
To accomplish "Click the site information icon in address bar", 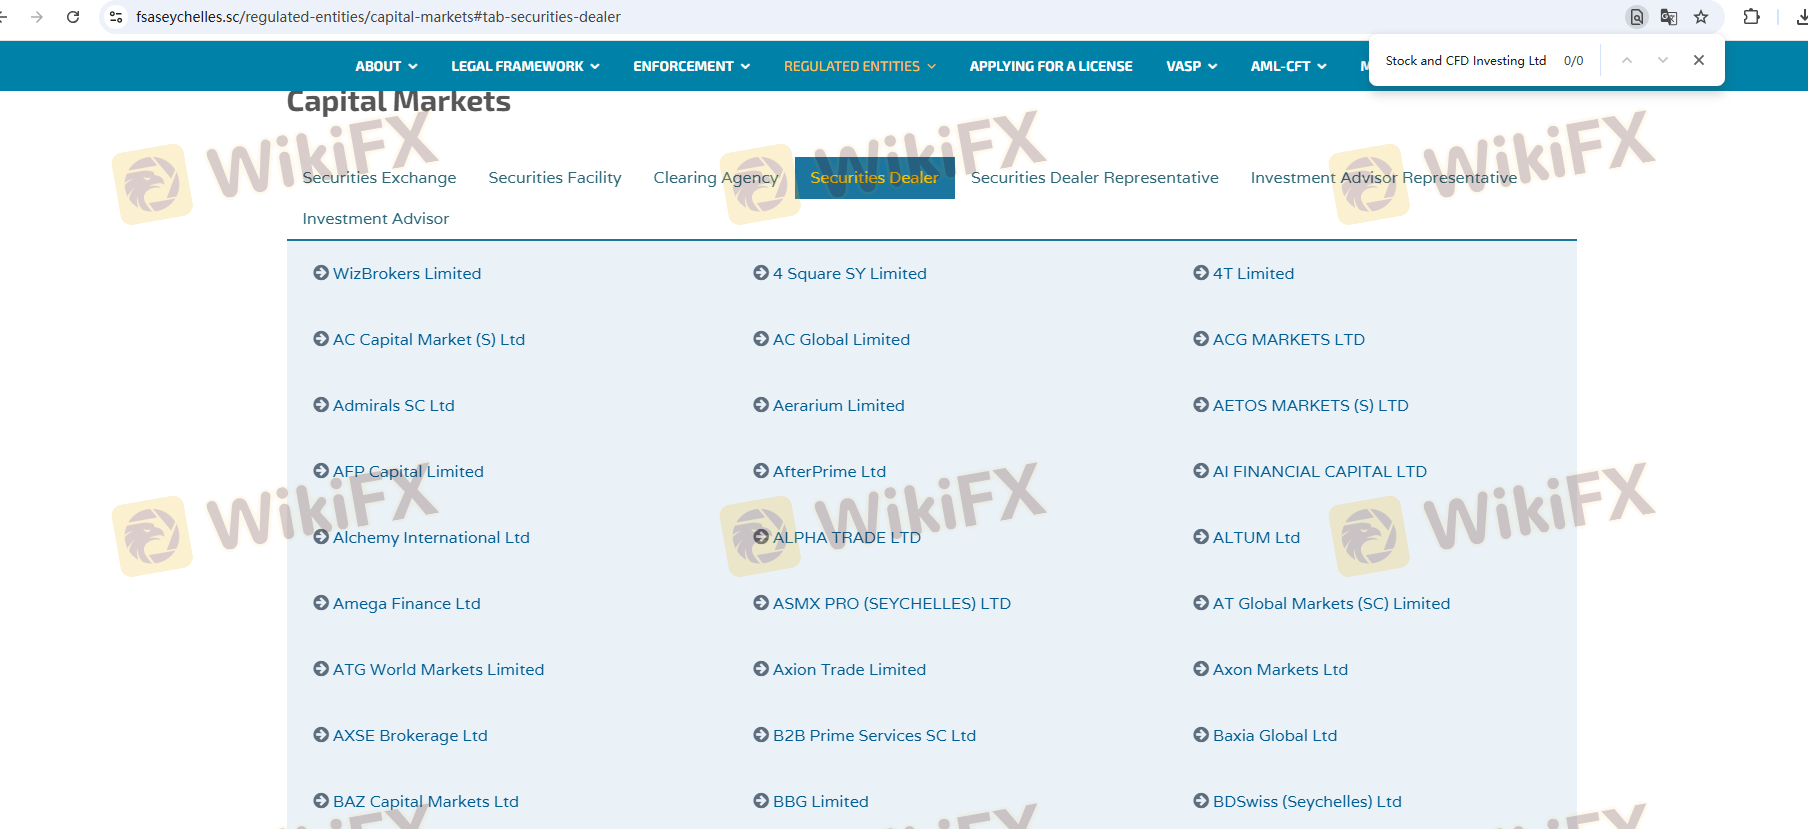I will tap(116, 17).
